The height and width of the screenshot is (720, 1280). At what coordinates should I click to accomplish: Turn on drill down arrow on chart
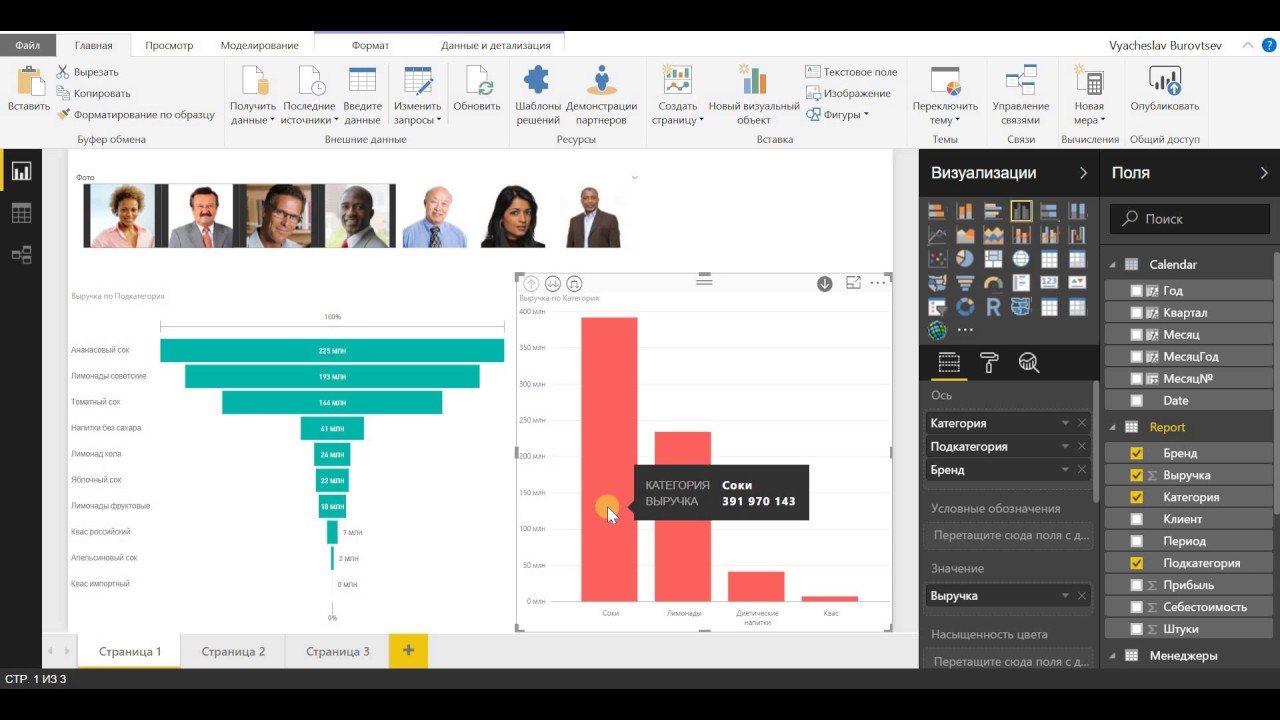pyautogui.click(x=824, y=283)
